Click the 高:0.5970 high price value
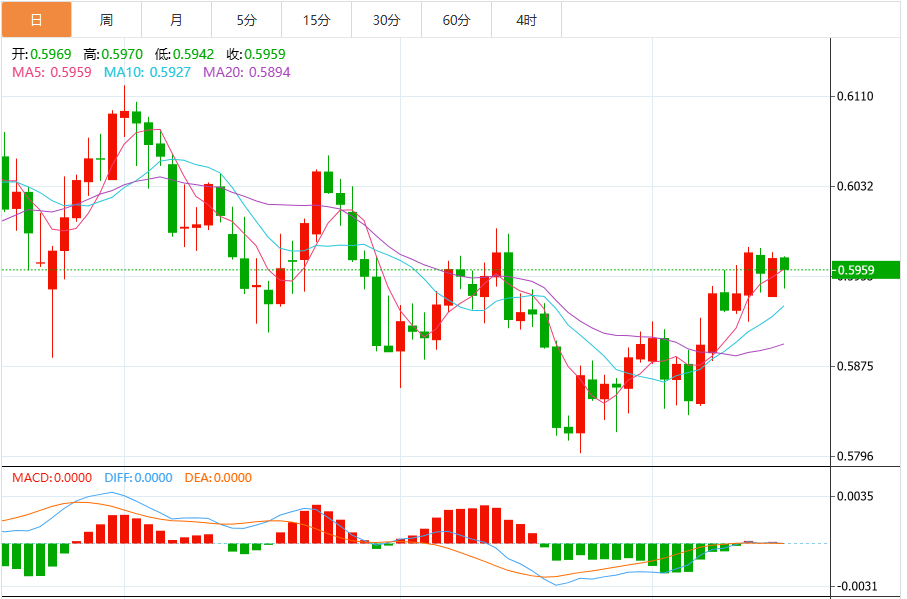 [113, 54]
